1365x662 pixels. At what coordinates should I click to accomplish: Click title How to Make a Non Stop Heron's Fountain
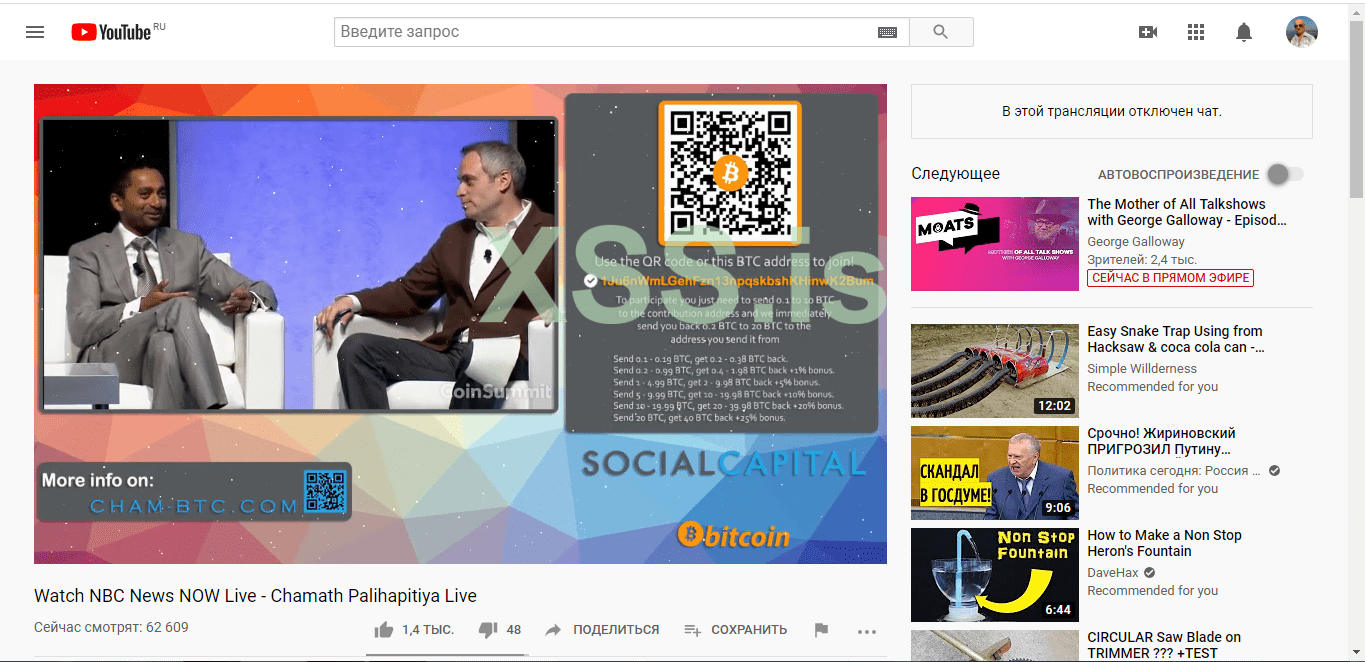[x=1164, y=543]
